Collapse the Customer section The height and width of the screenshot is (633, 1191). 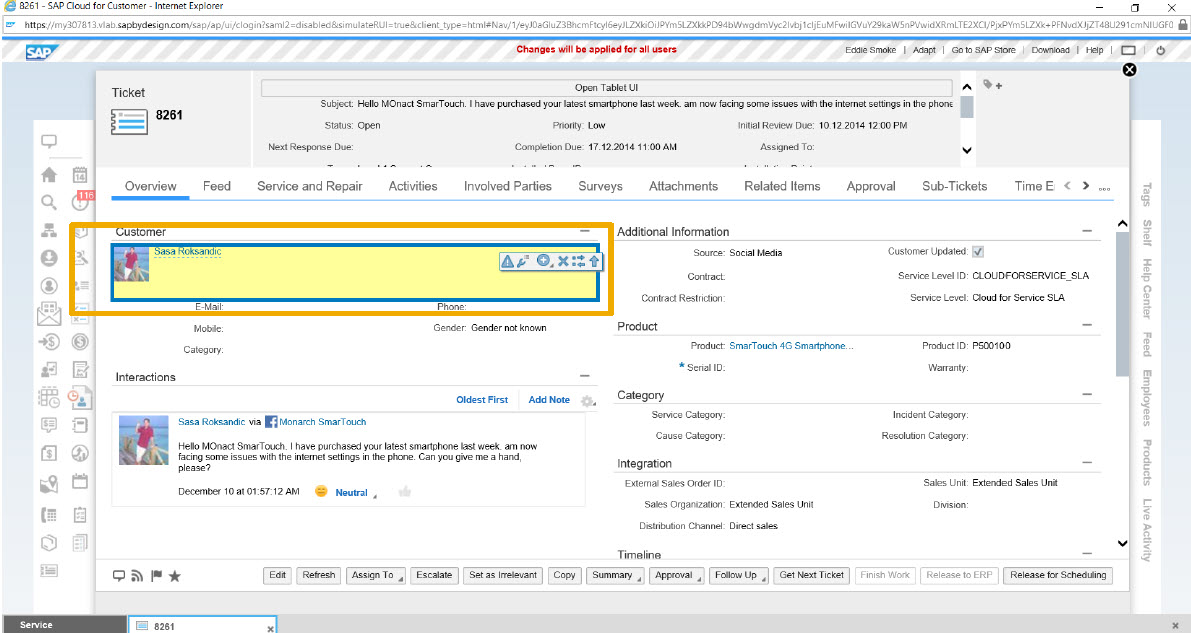584,231
